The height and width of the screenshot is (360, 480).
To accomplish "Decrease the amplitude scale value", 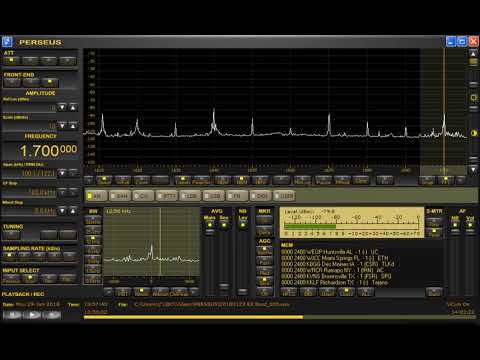I will coord(62,125).
